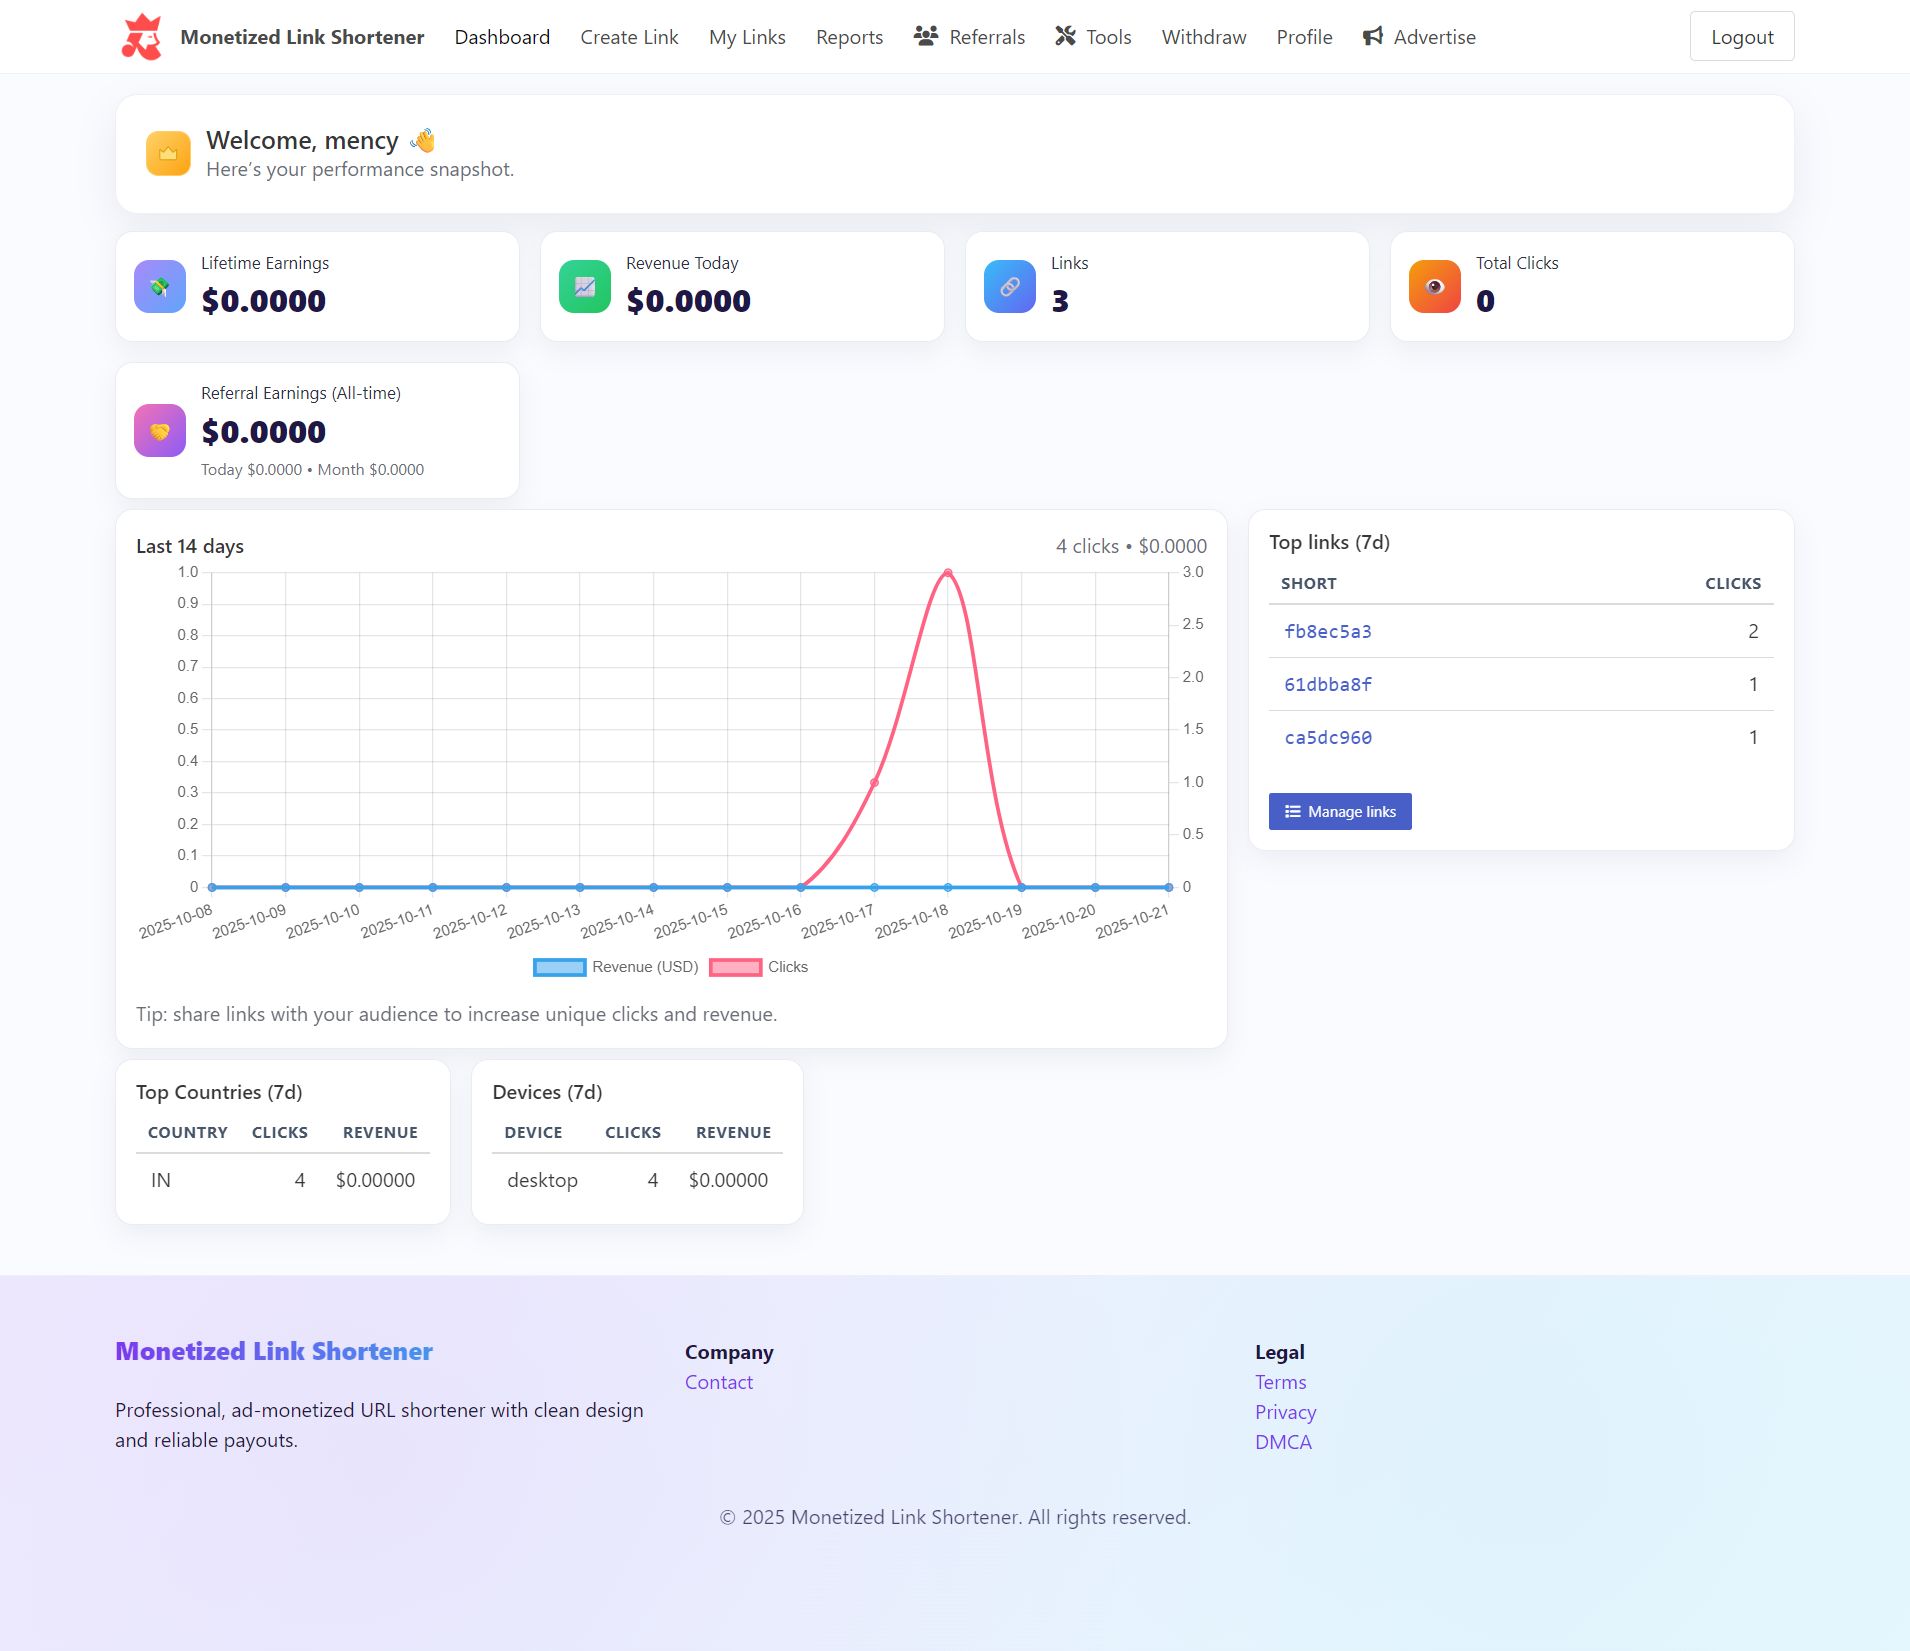Click the yellow crown welcome icon
This screenshot has height=1651, width=1910.
[168, 154]
